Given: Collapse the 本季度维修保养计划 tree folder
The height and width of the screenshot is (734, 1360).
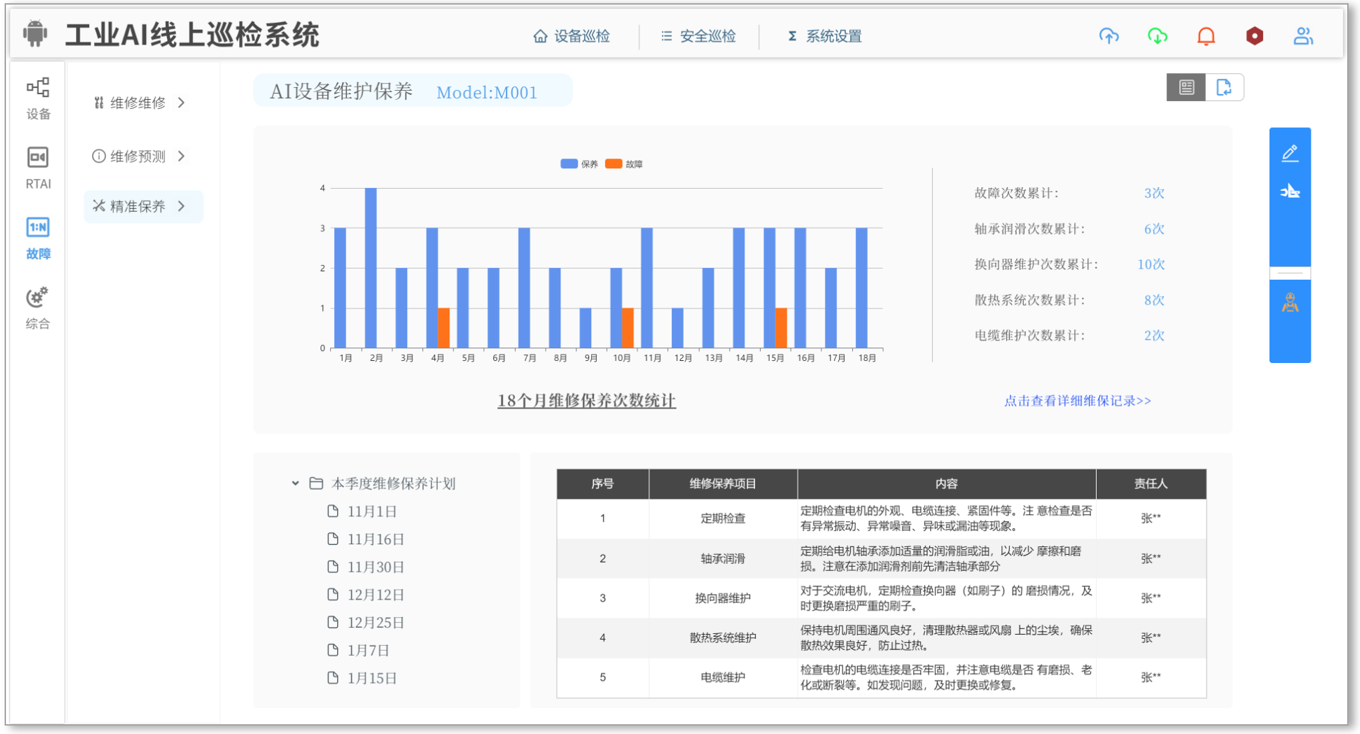Looking at the screenshot, I should (295, 483).
